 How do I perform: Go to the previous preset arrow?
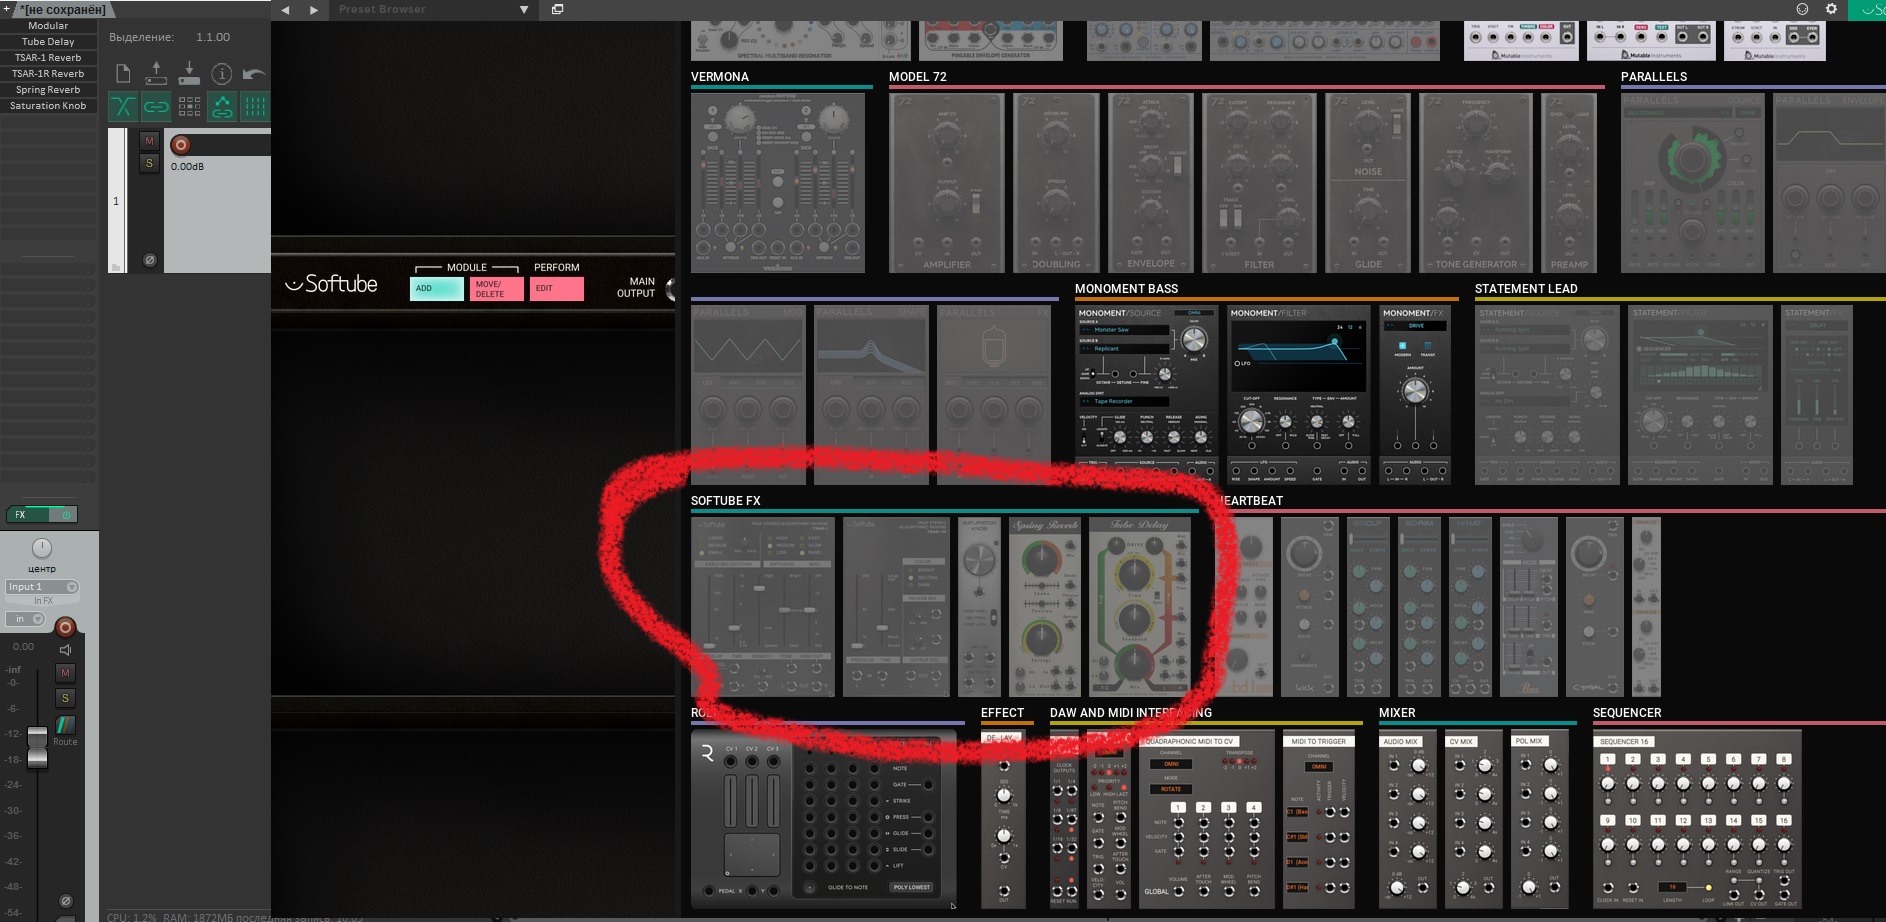[x=285, y=10]
